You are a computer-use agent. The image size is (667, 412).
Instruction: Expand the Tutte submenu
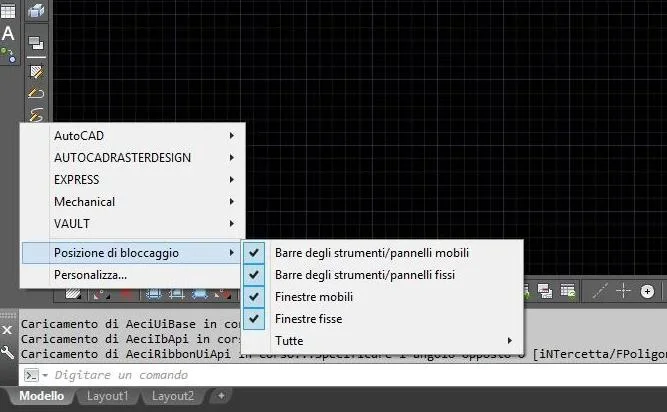382,341
